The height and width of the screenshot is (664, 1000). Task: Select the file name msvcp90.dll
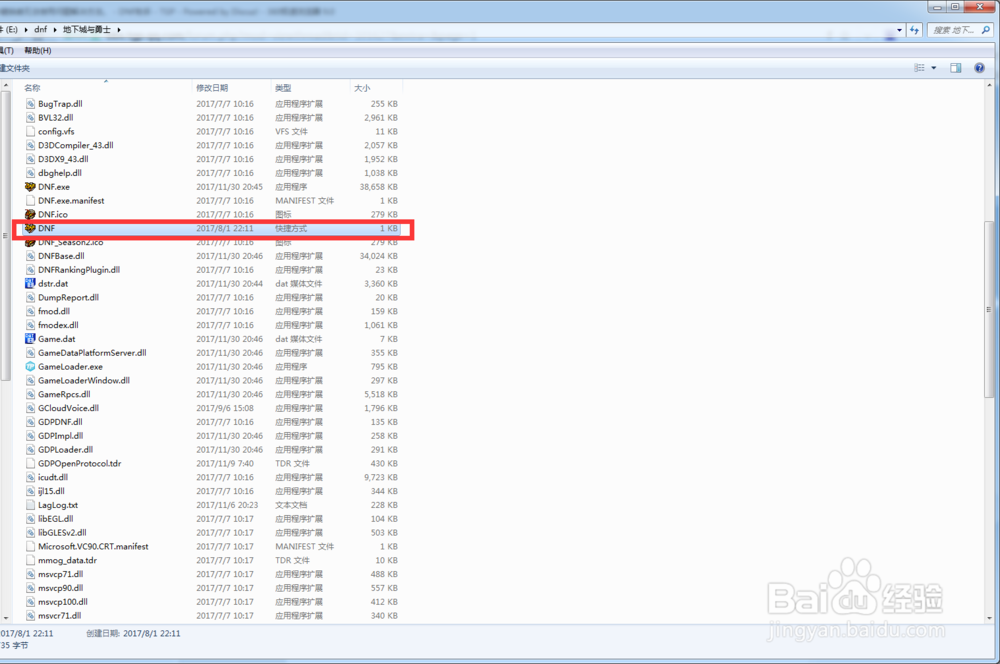(61, 588)
